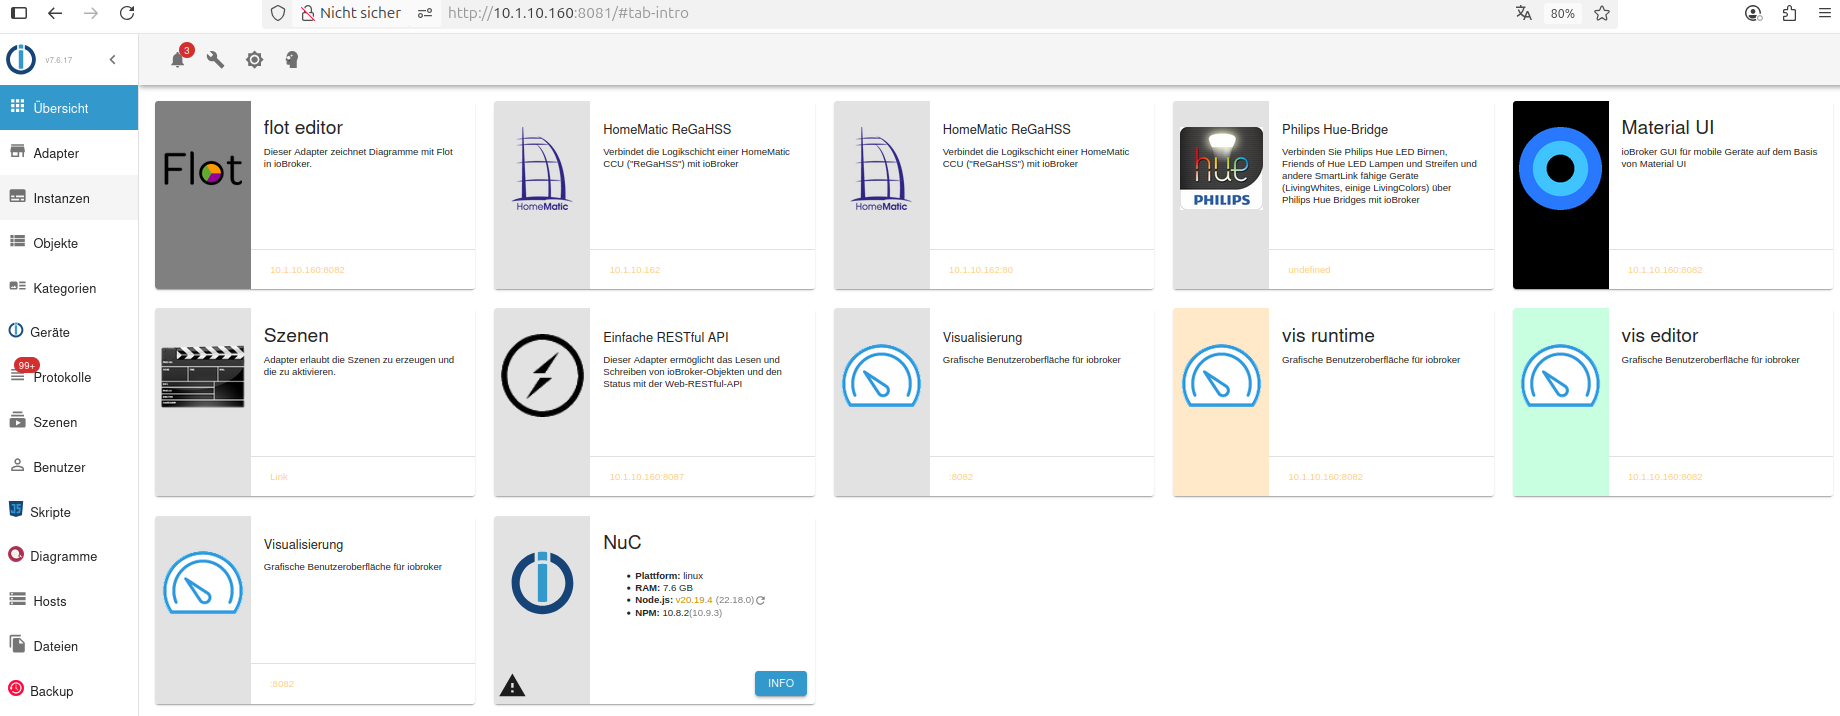Click the 80% zoom indicator
The image size is (1840, 716).
[1563, 14]
